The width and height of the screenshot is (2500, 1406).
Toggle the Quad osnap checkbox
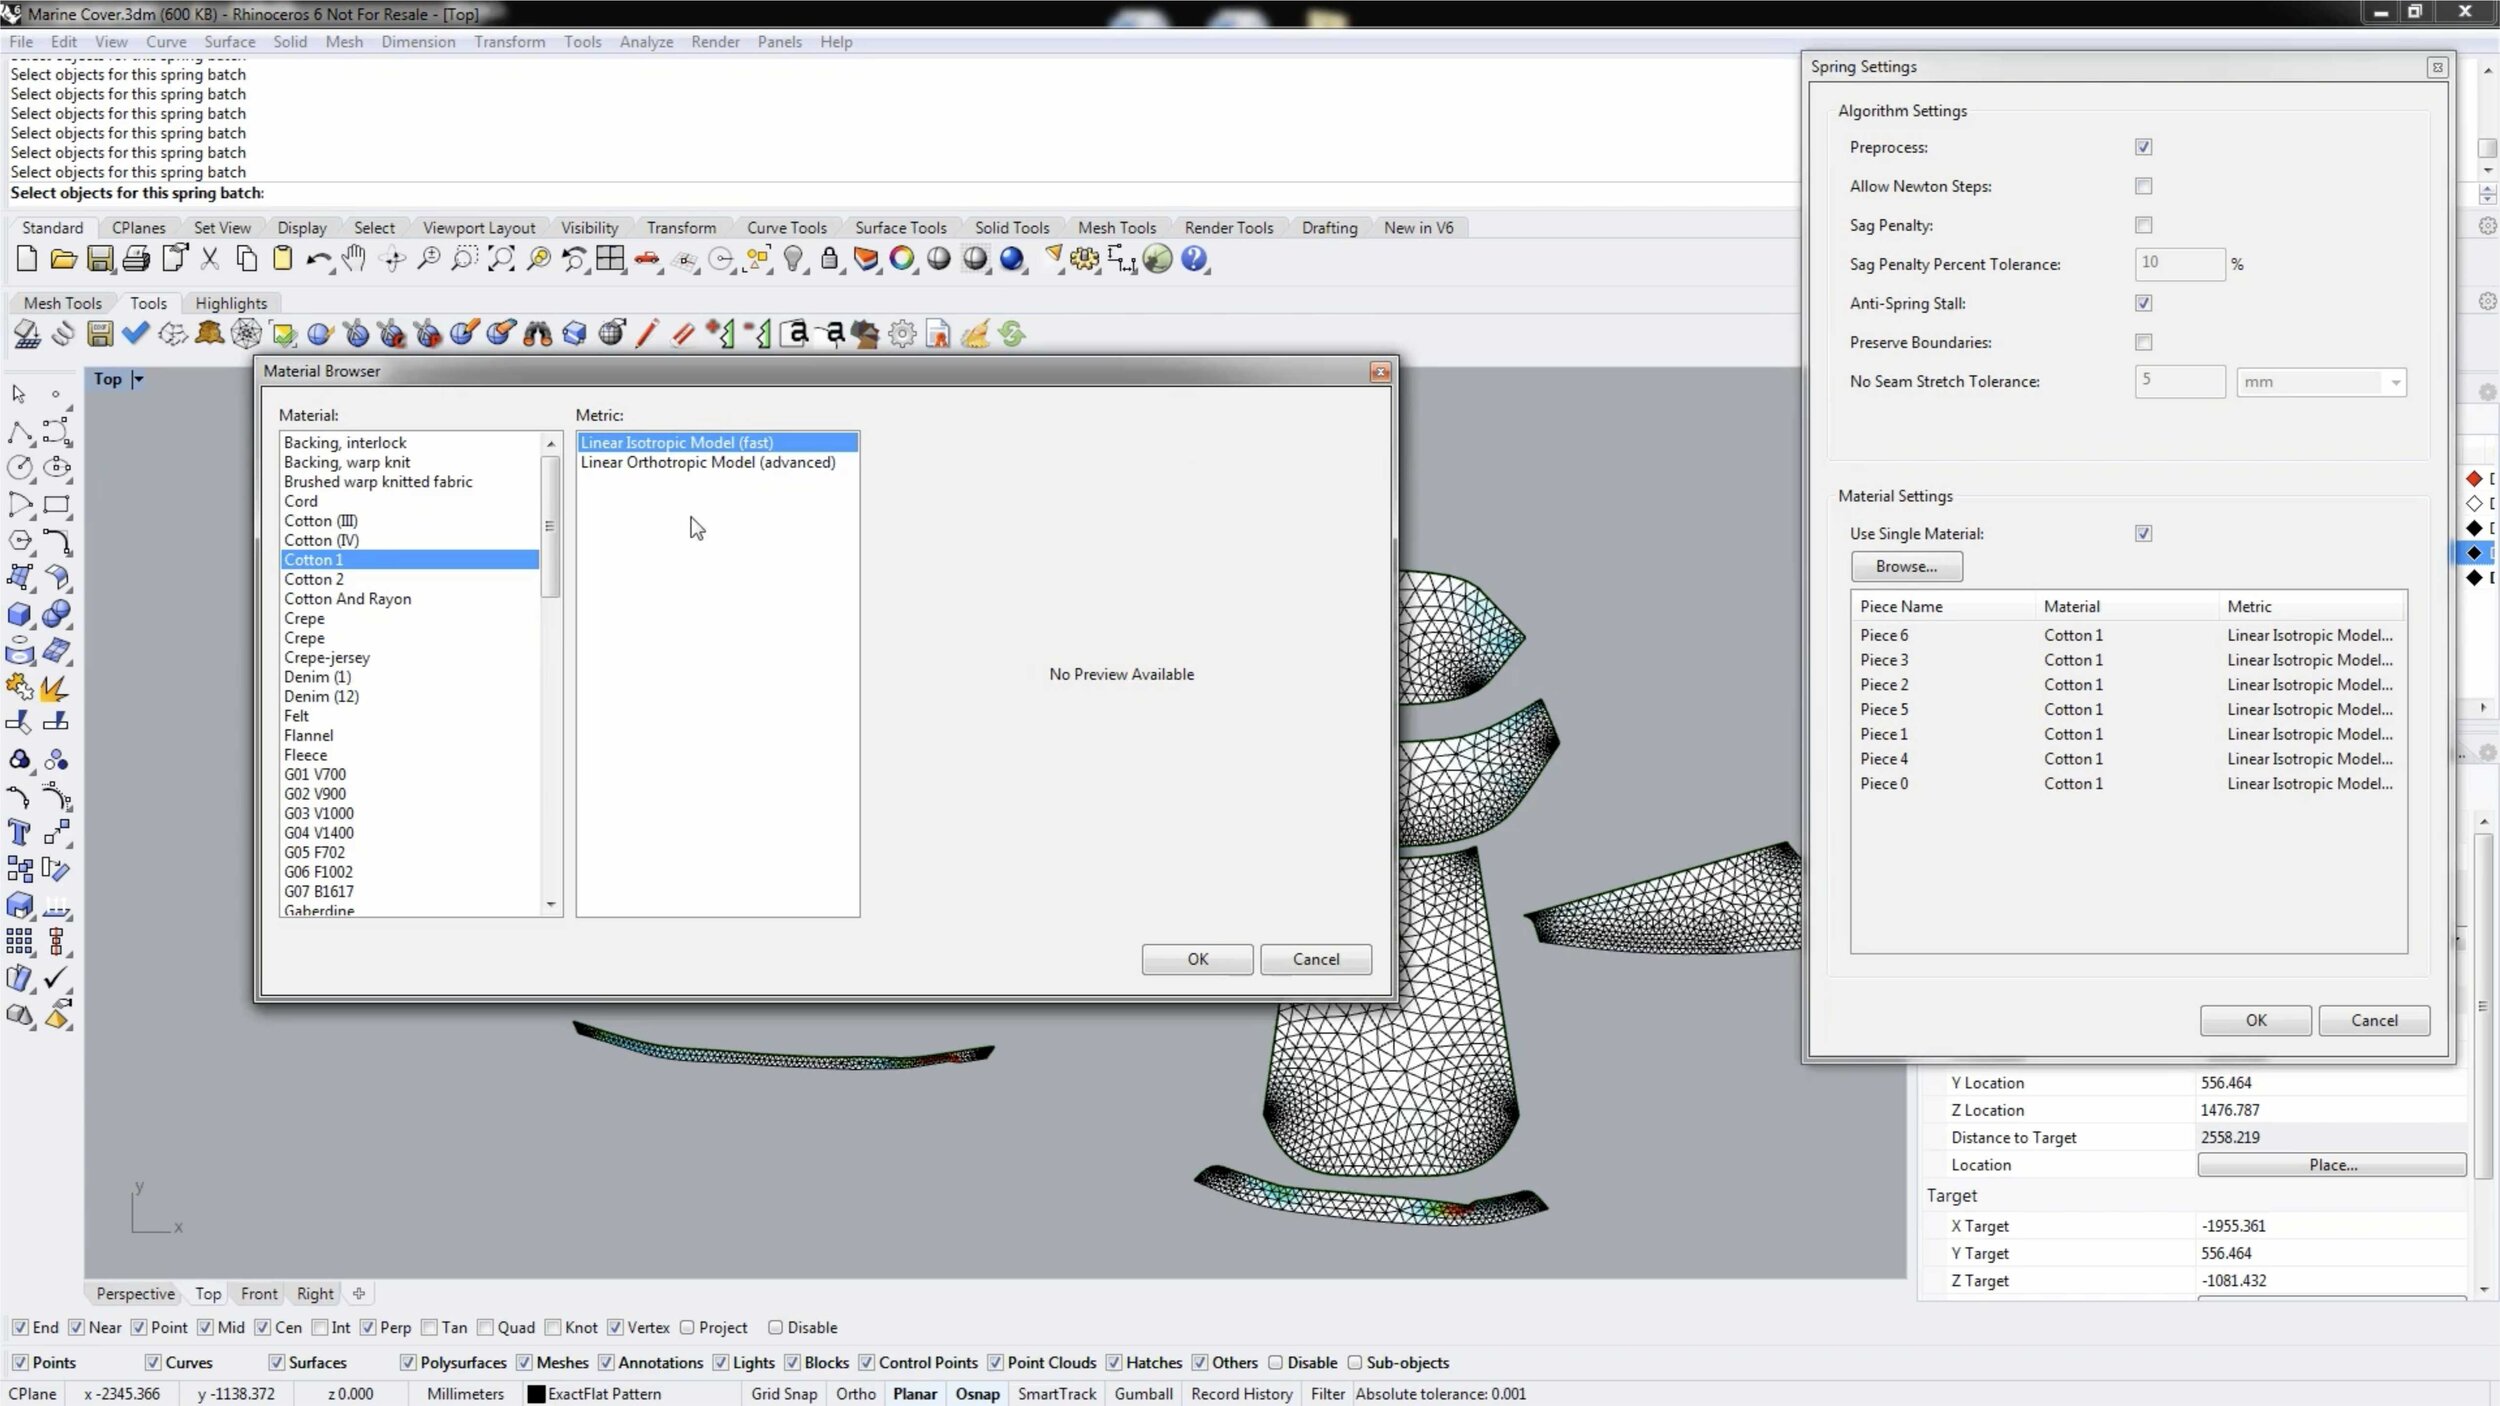[485, 1327]
